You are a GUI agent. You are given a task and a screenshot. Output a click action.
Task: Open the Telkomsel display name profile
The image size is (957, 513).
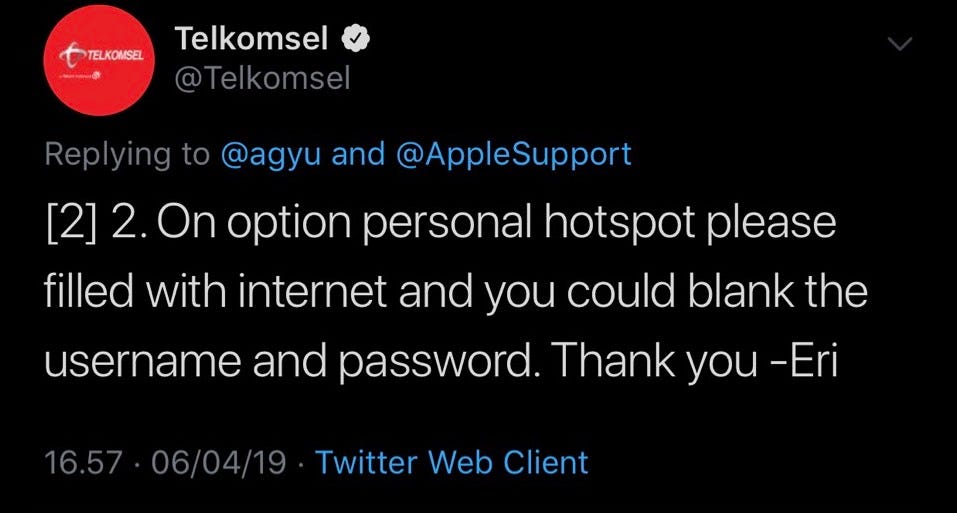(x=251, y=38)
